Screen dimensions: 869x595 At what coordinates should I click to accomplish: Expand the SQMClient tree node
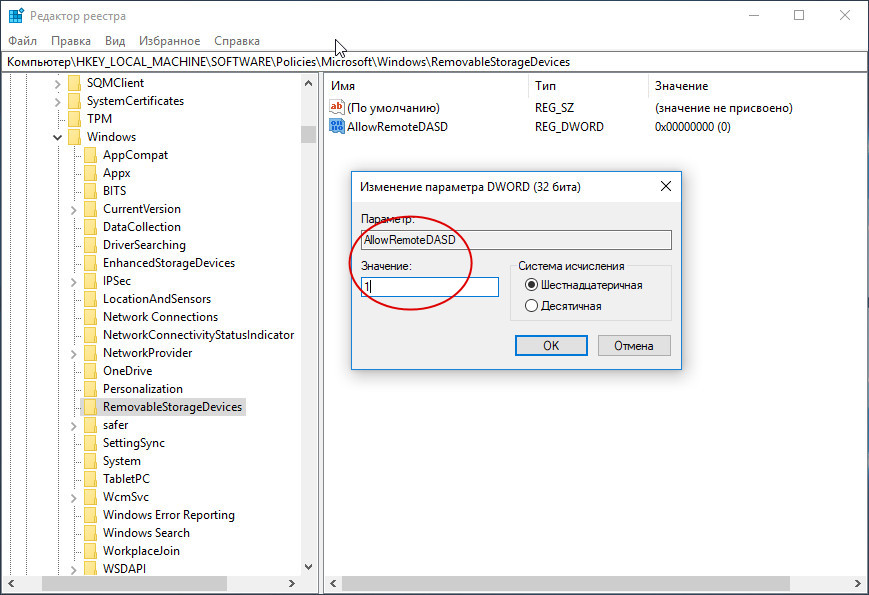58,84
